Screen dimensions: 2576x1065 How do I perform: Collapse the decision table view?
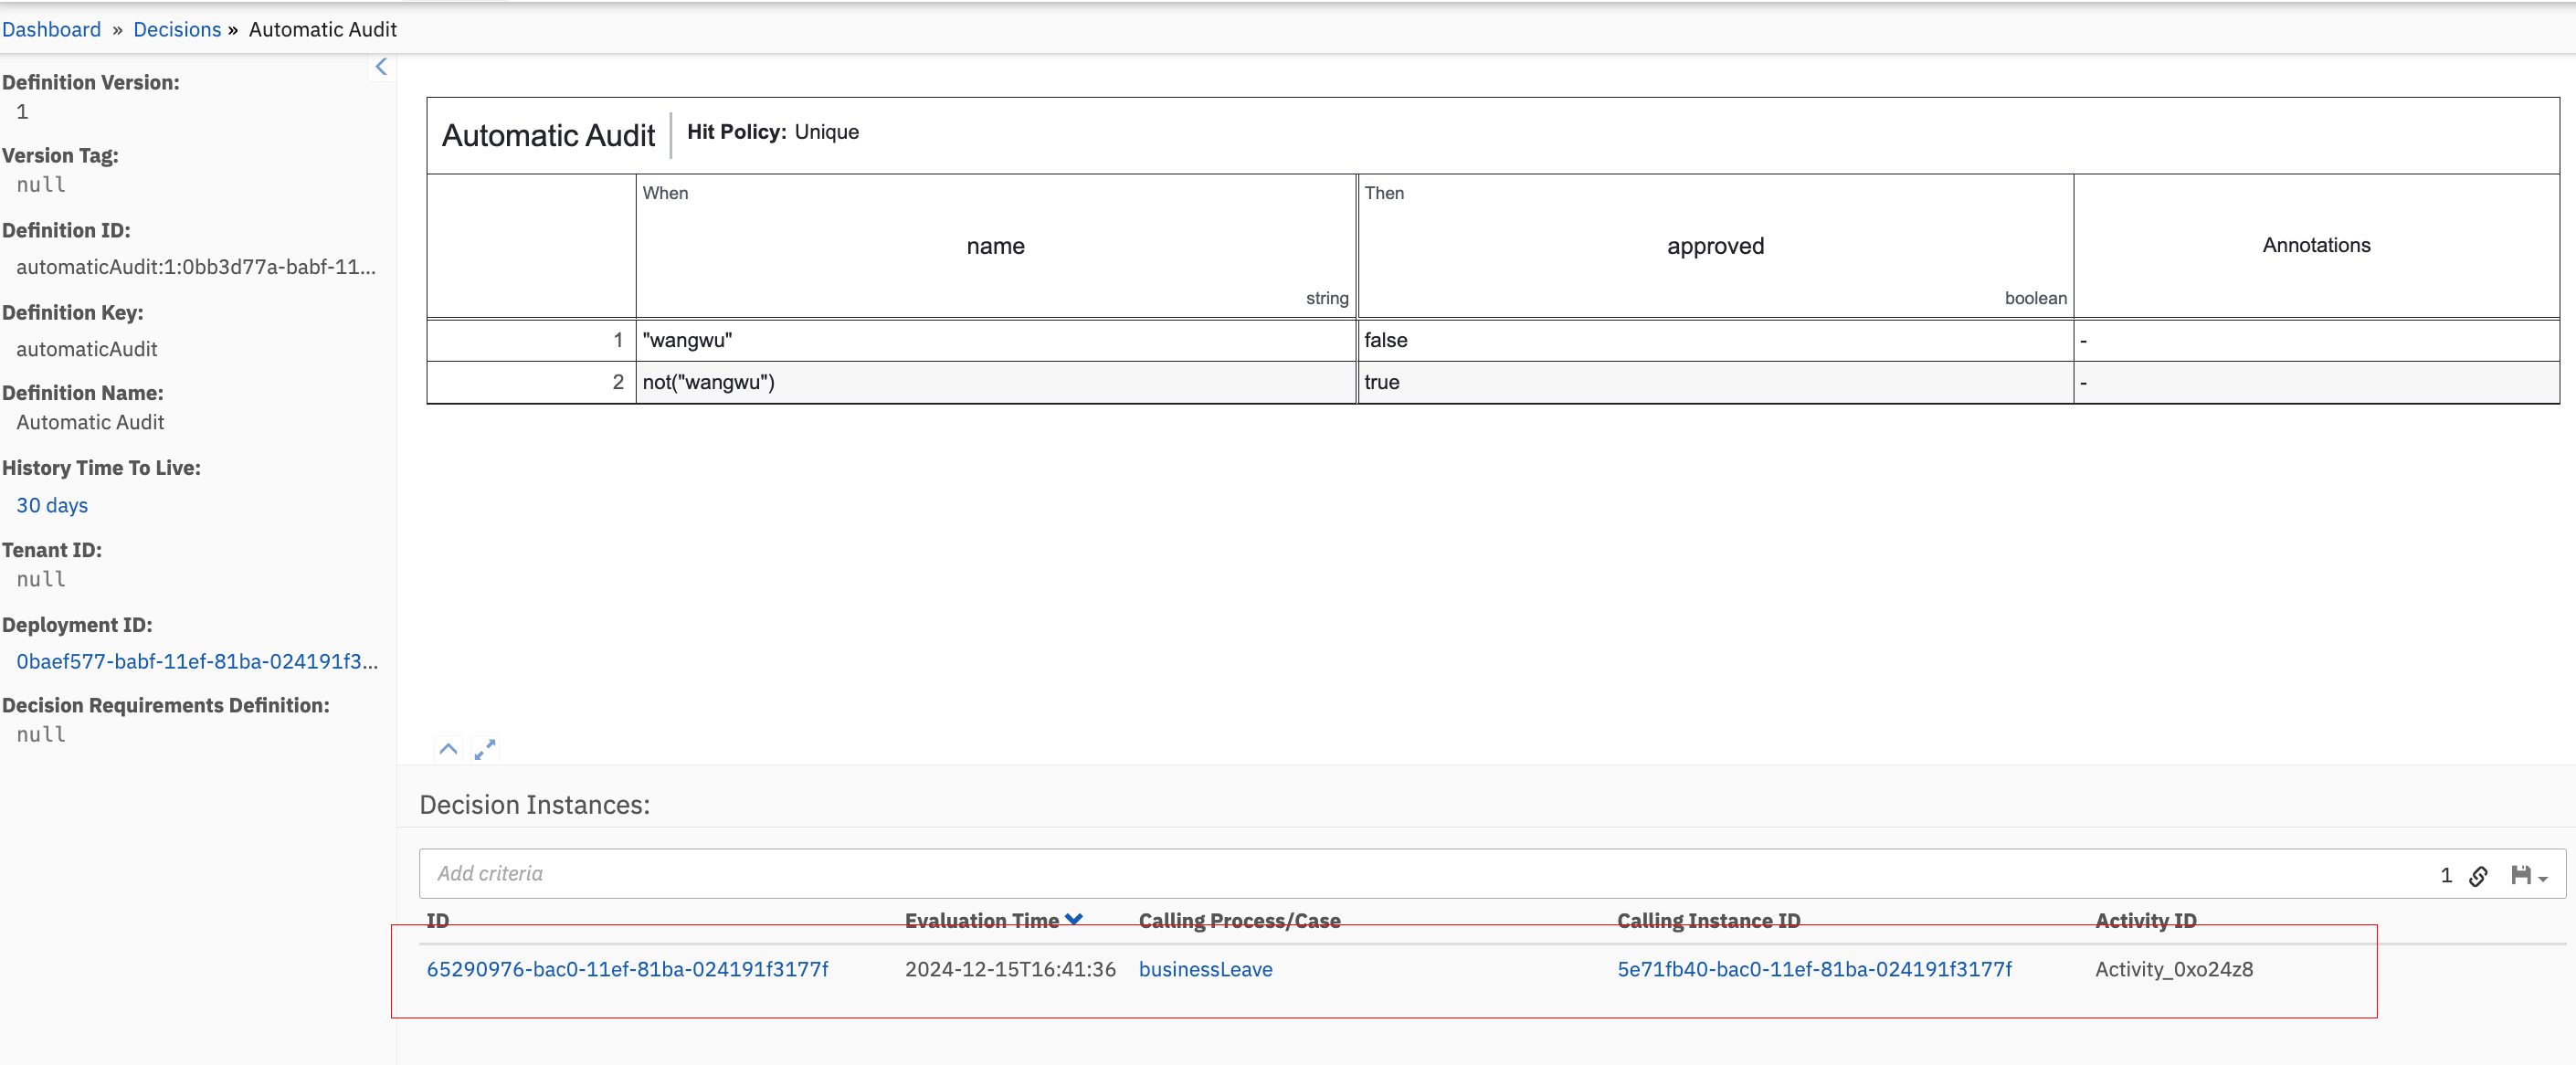tap(448, 749)
